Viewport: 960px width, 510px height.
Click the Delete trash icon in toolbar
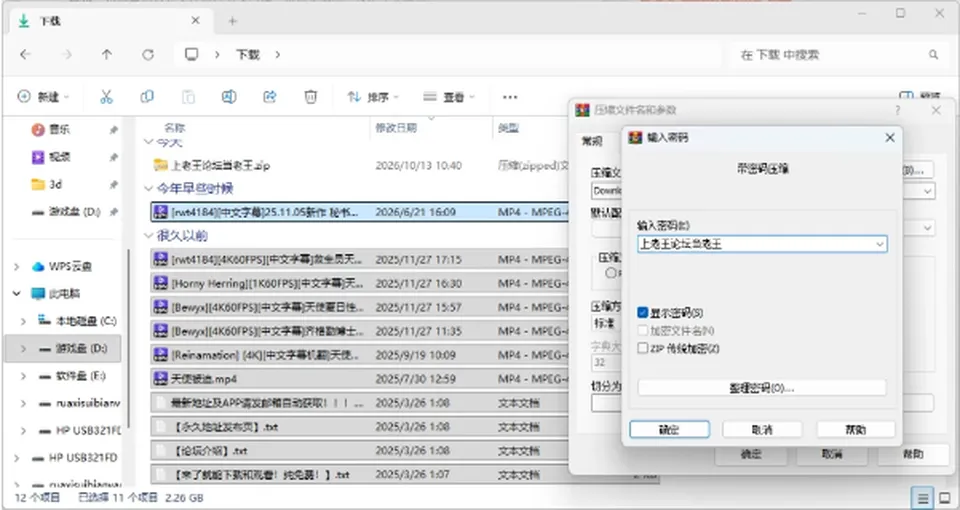tap(311, 97)
